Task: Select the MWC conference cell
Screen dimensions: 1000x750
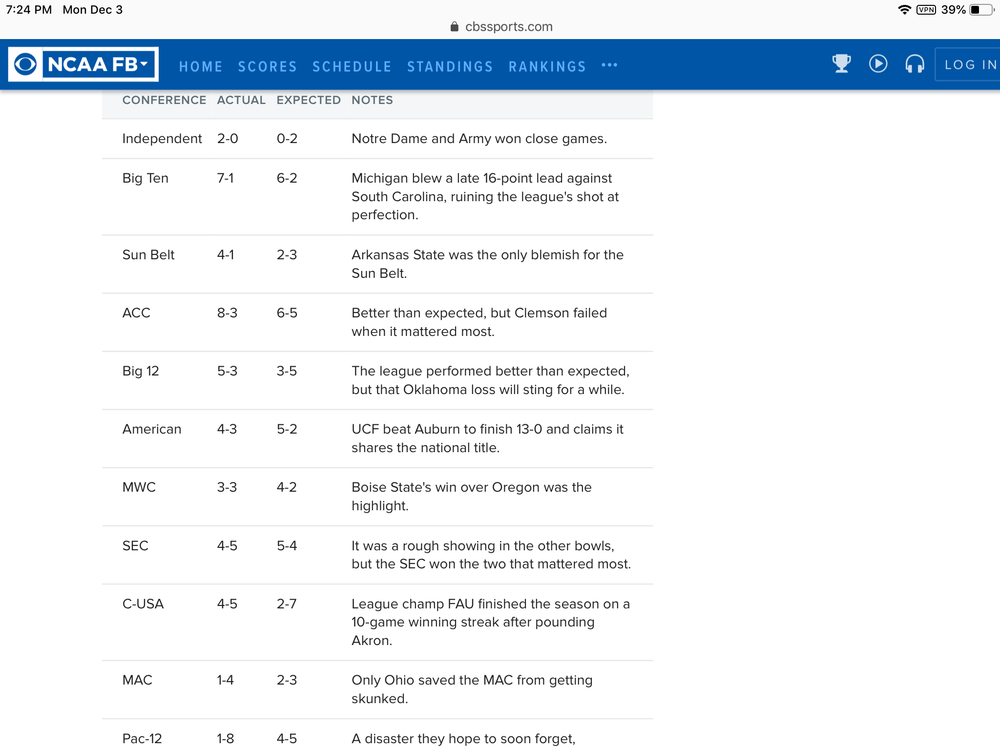Action: (138, 487)
